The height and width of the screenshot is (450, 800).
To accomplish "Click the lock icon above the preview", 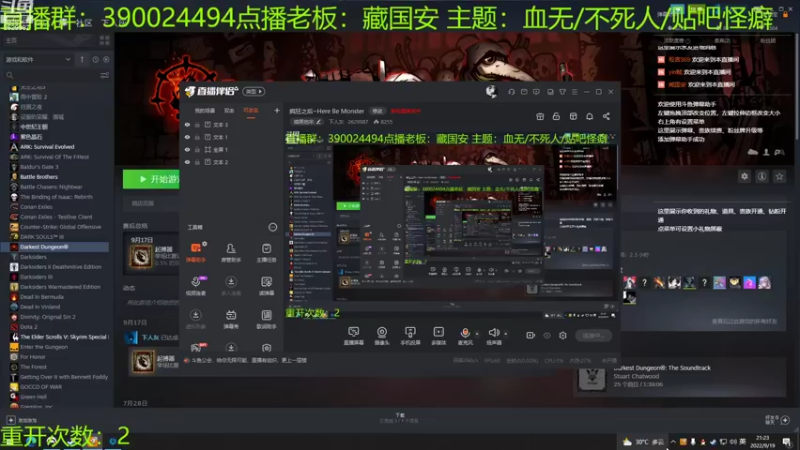I will point(556,116).
